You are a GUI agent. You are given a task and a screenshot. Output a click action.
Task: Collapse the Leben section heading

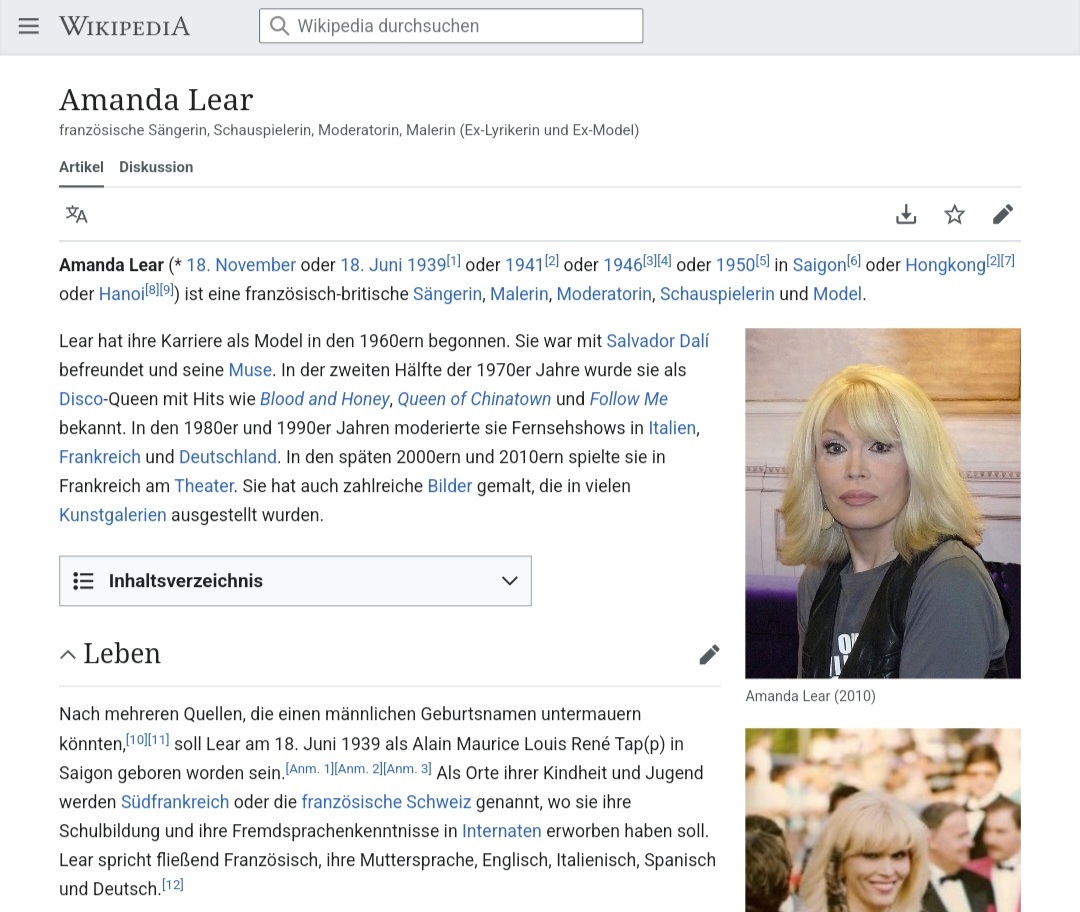coord(68,655)
